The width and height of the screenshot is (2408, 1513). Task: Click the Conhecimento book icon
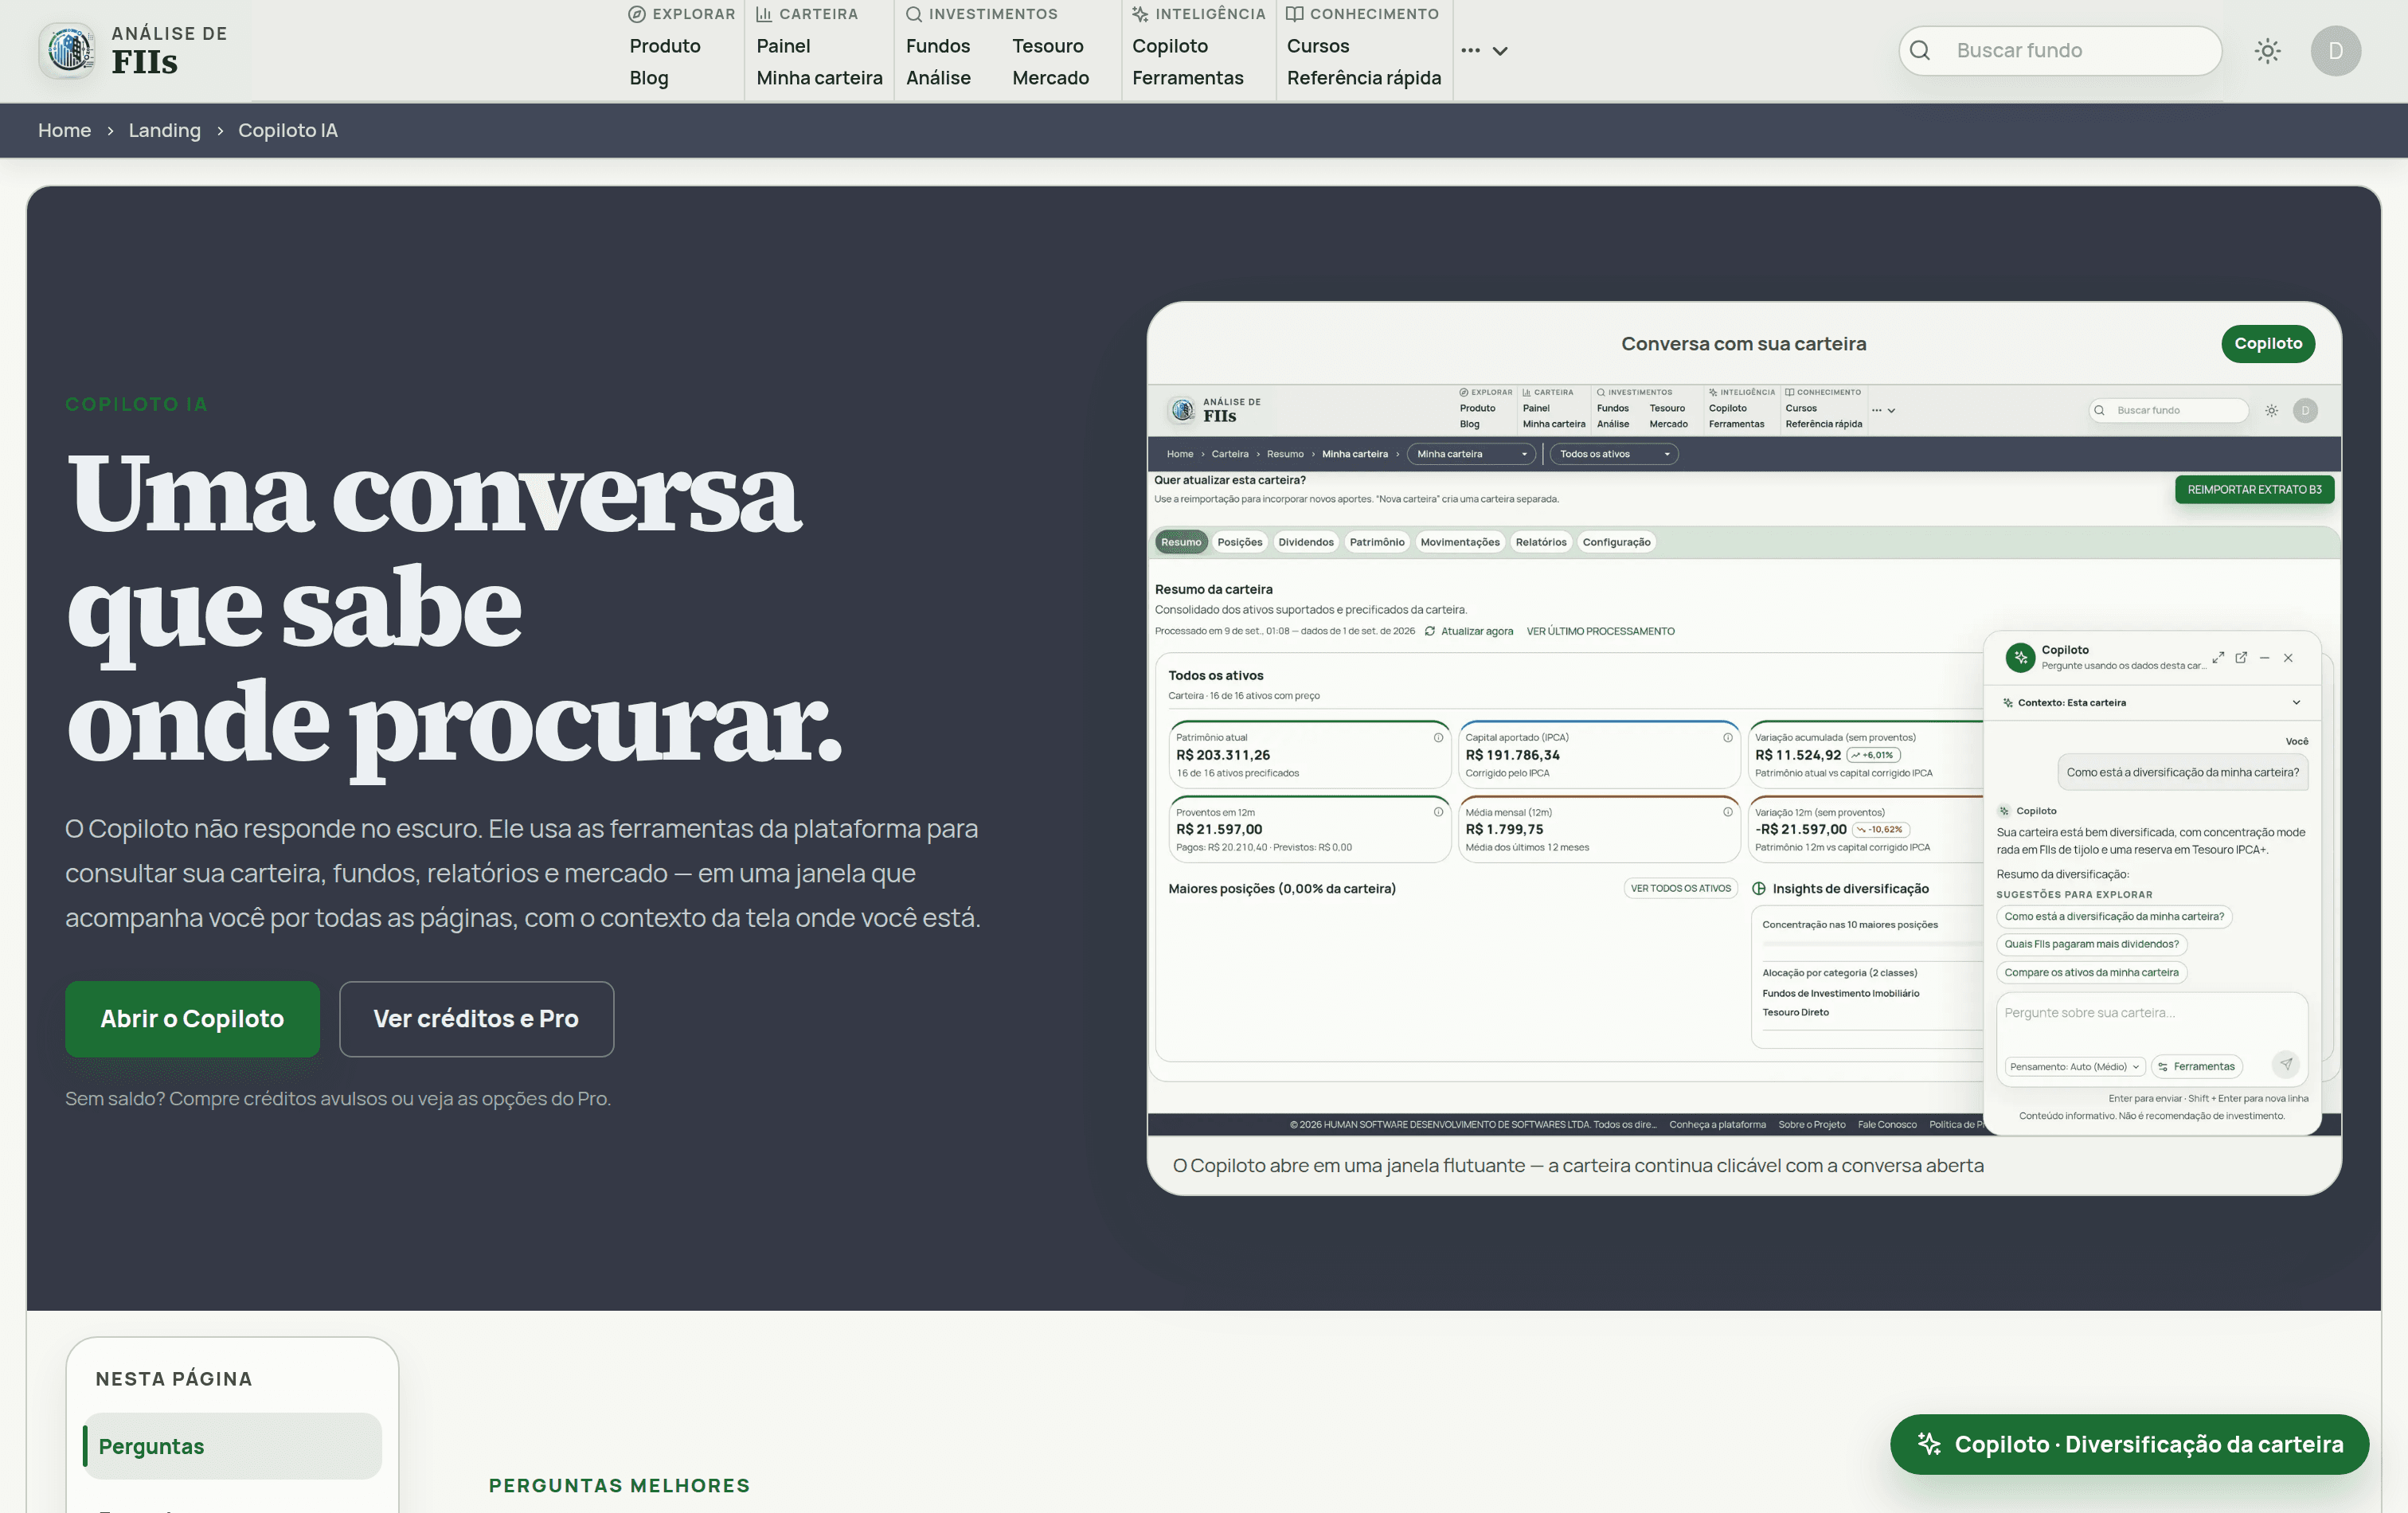click(x=1294, y=14)
